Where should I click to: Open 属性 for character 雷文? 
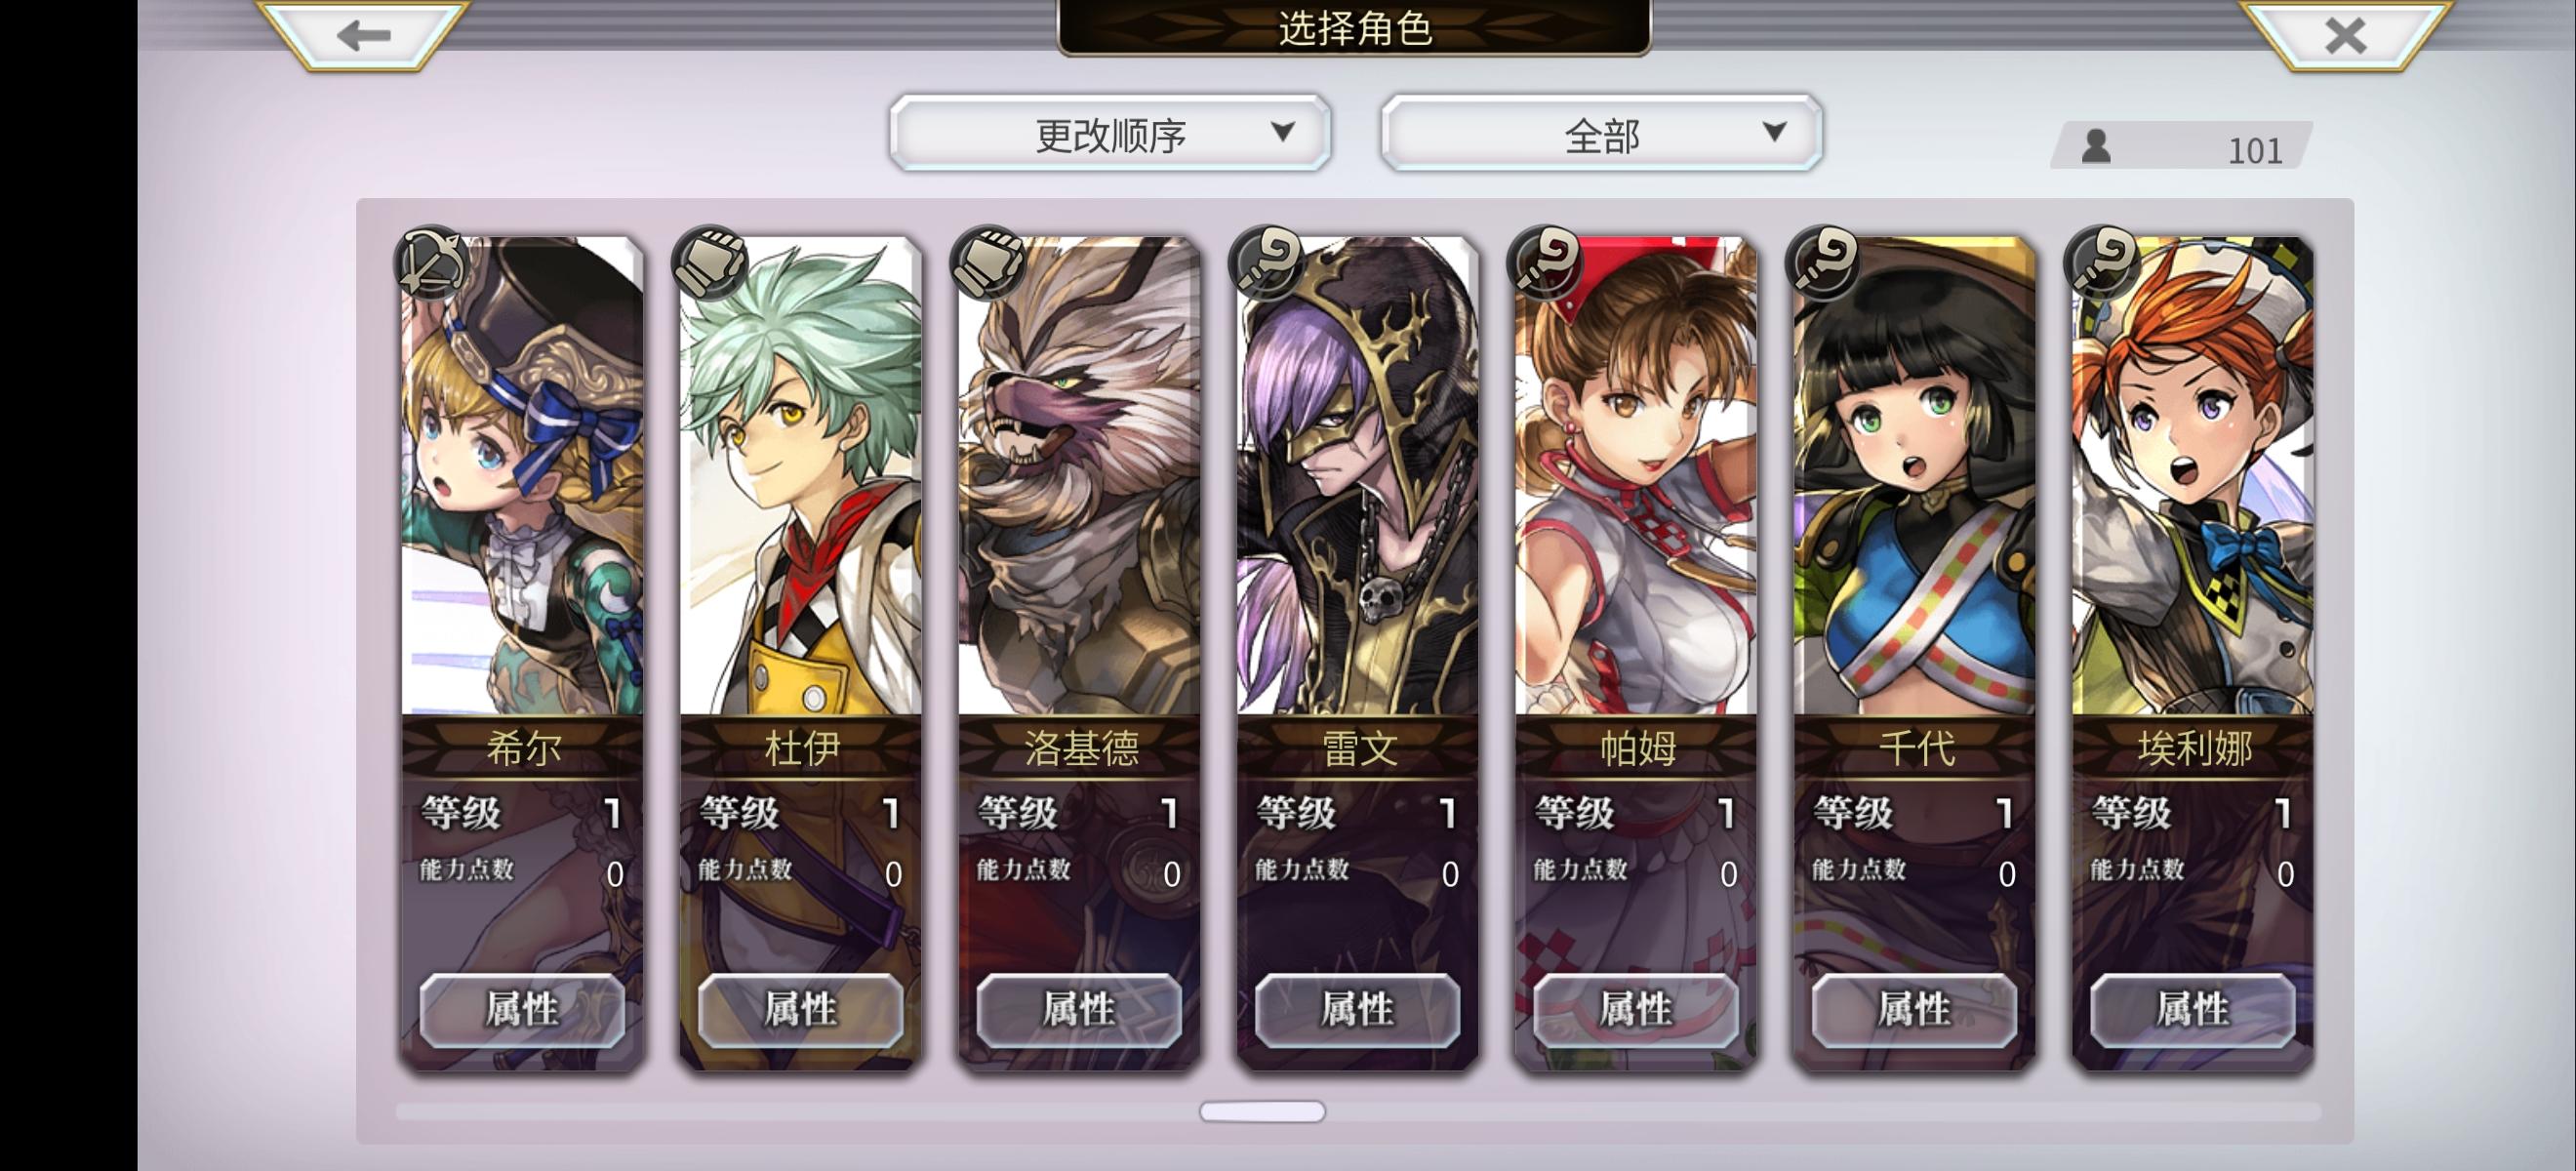pos(1357,1009)
